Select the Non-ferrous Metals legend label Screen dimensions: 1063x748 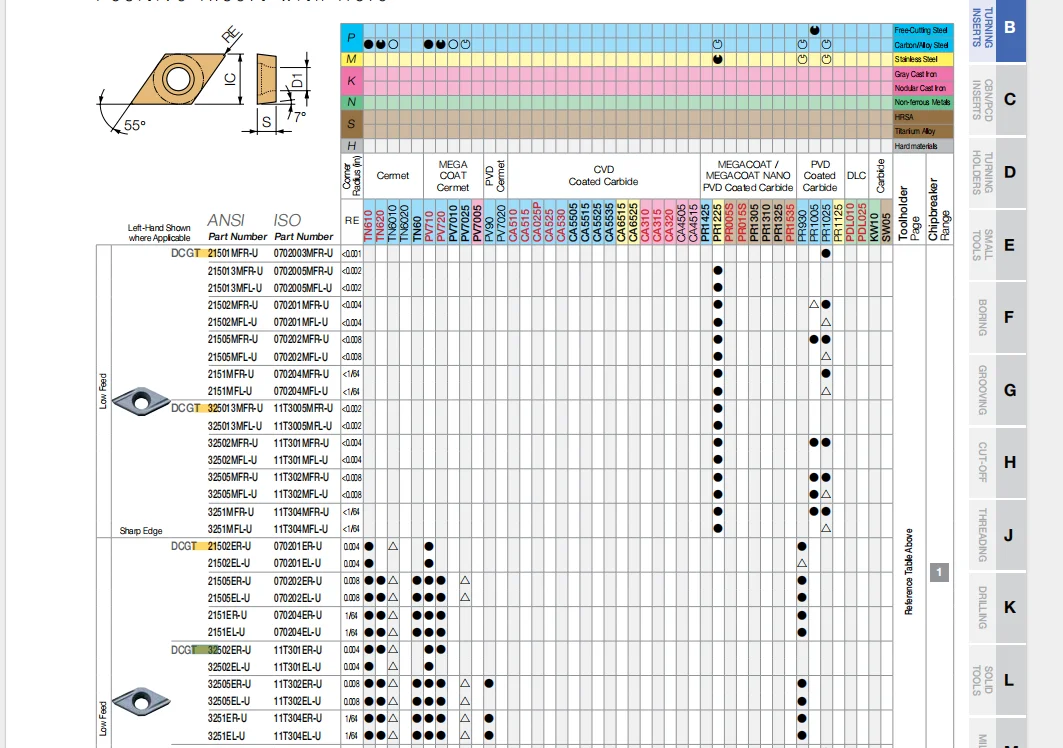pos(922,102)
